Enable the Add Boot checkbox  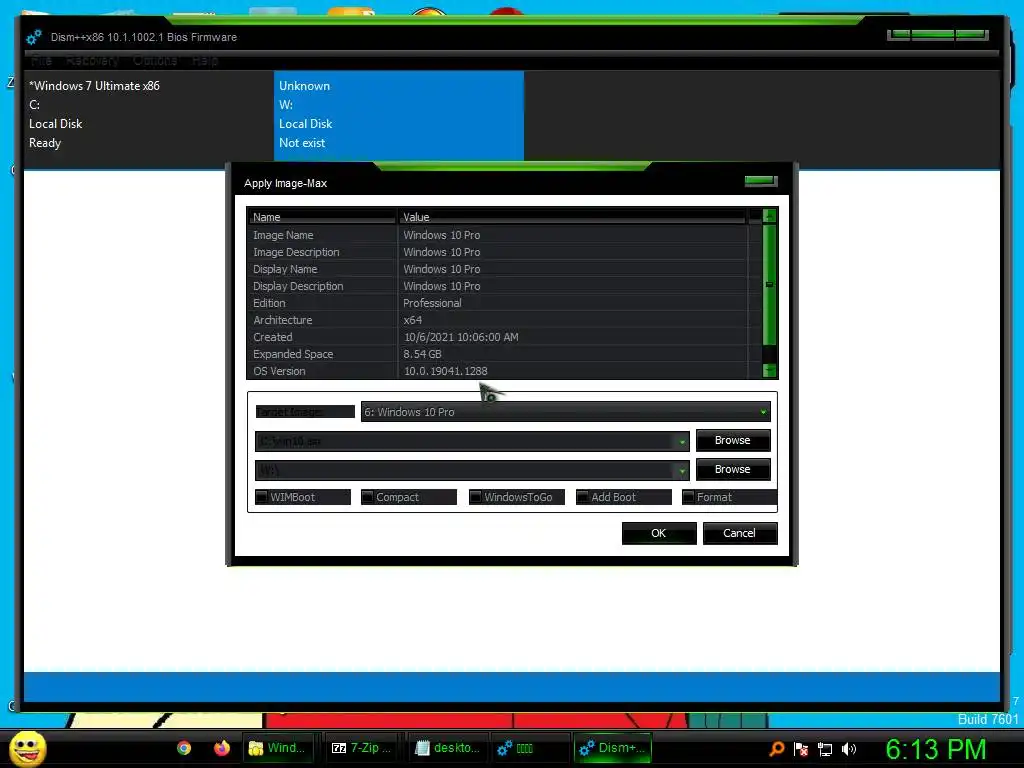[x=583, y=497]
